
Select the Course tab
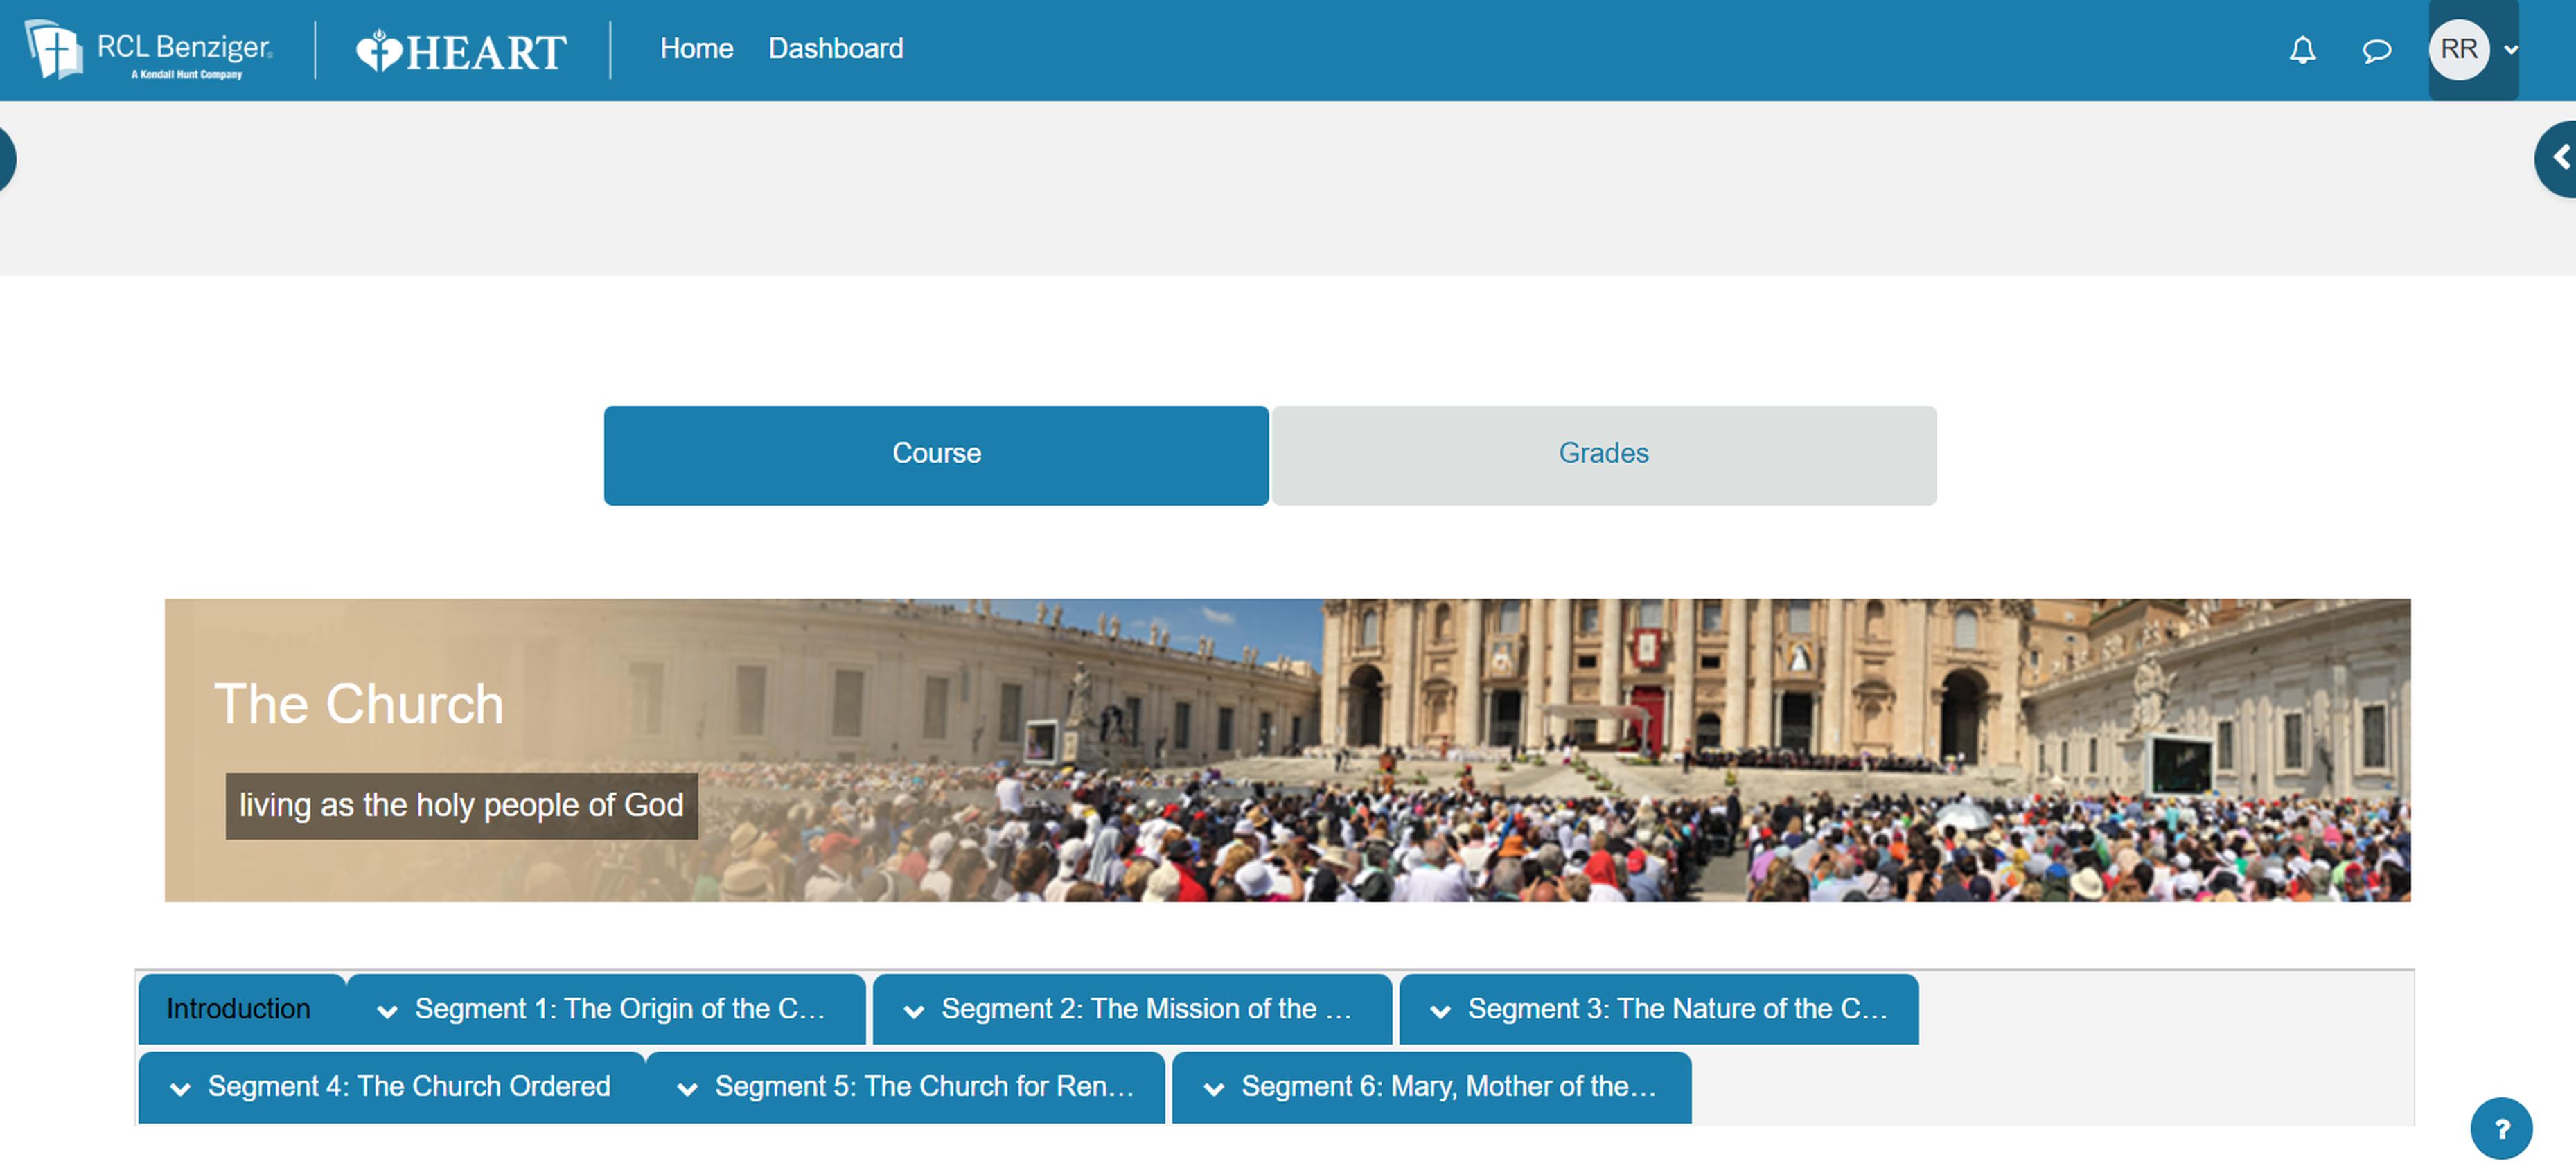click(935, 454)
